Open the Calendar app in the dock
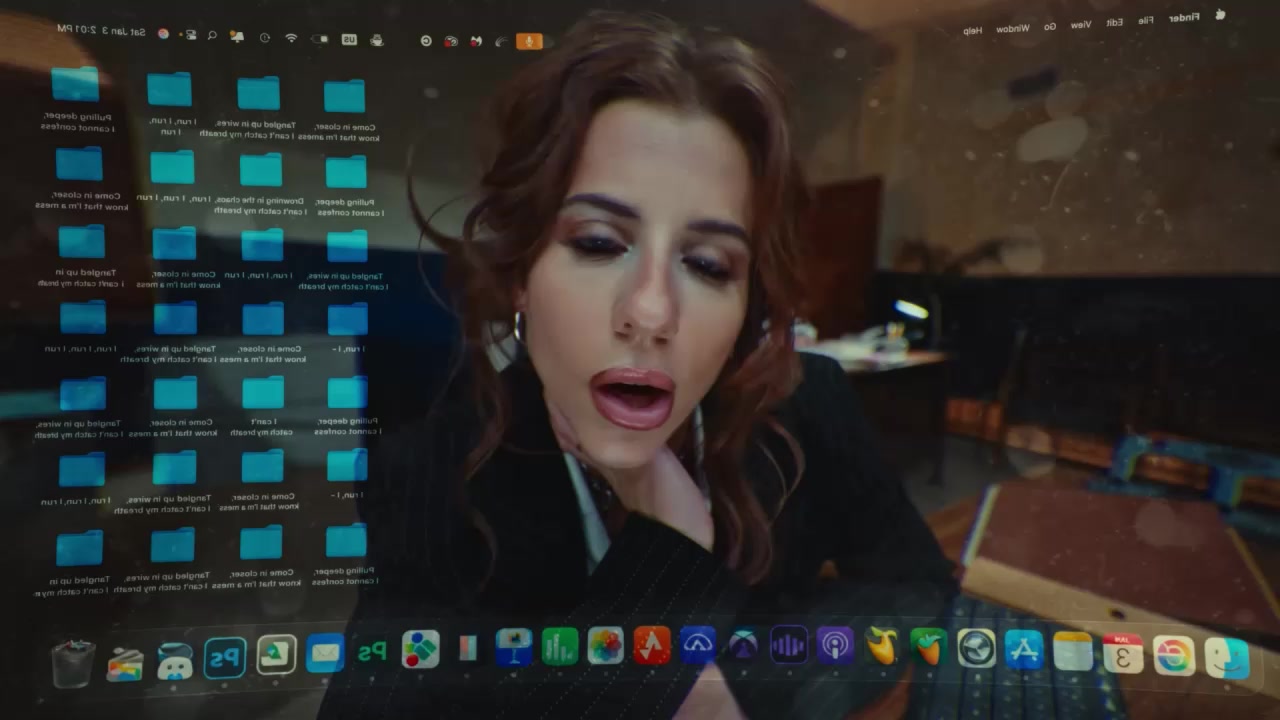1280x720 pixels. [1123, 654]
